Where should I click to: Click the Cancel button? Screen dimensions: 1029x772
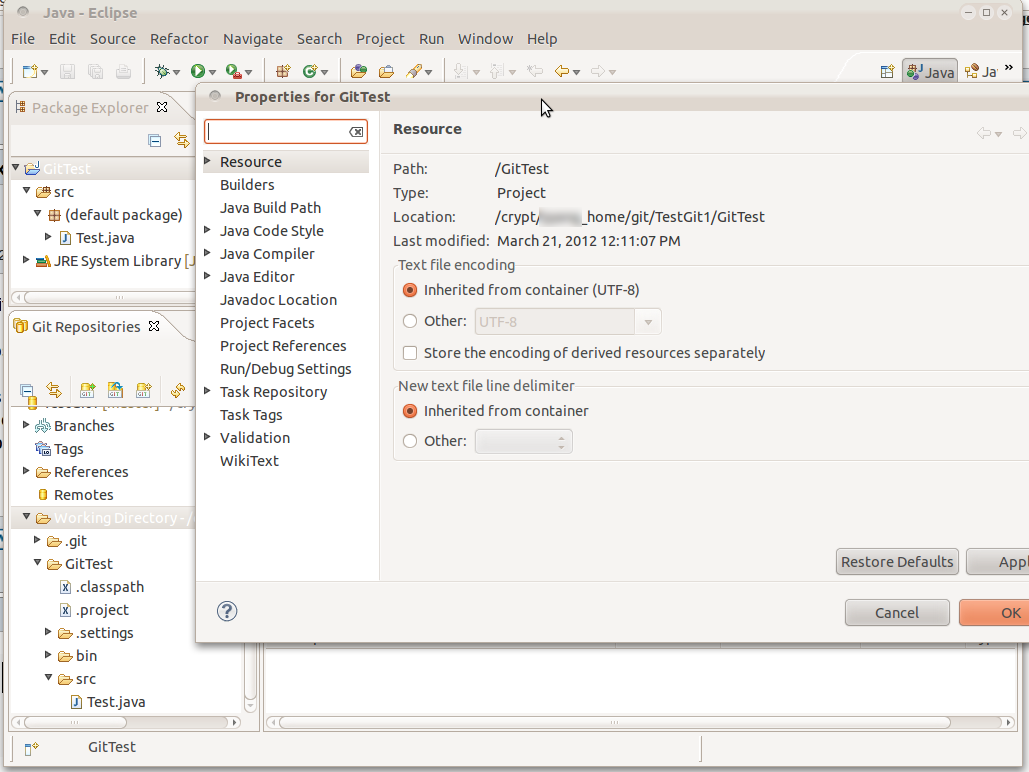pos(897,612)
